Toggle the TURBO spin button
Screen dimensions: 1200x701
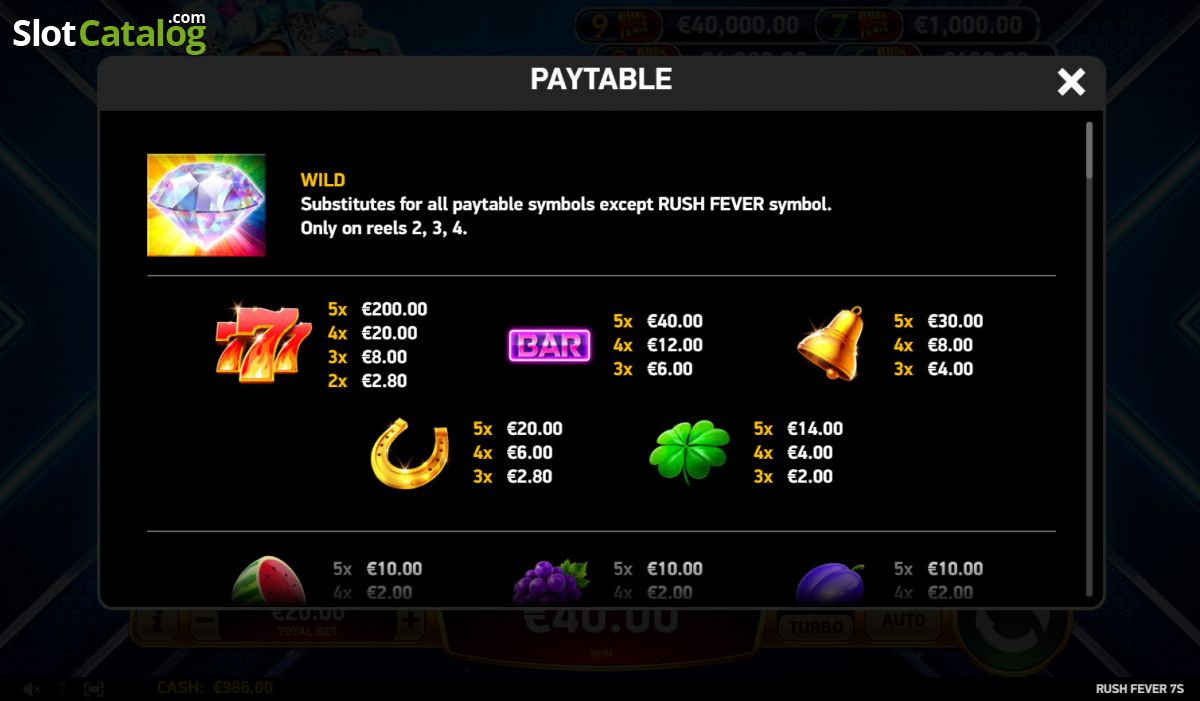point(817,627)
